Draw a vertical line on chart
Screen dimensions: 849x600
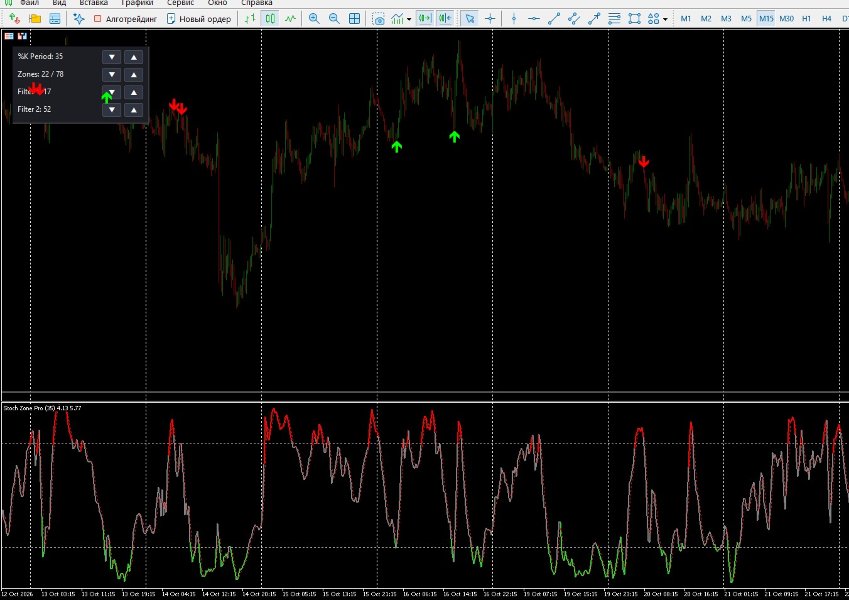point(514,19)
